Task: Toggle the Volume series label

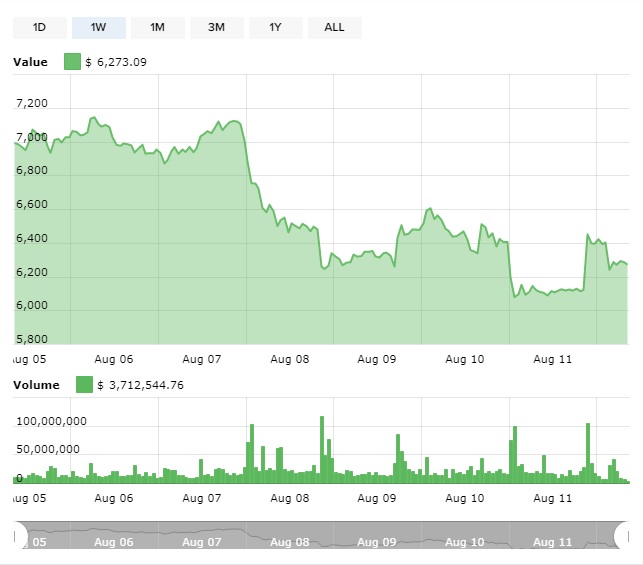Action: click(x=36, y=385)
